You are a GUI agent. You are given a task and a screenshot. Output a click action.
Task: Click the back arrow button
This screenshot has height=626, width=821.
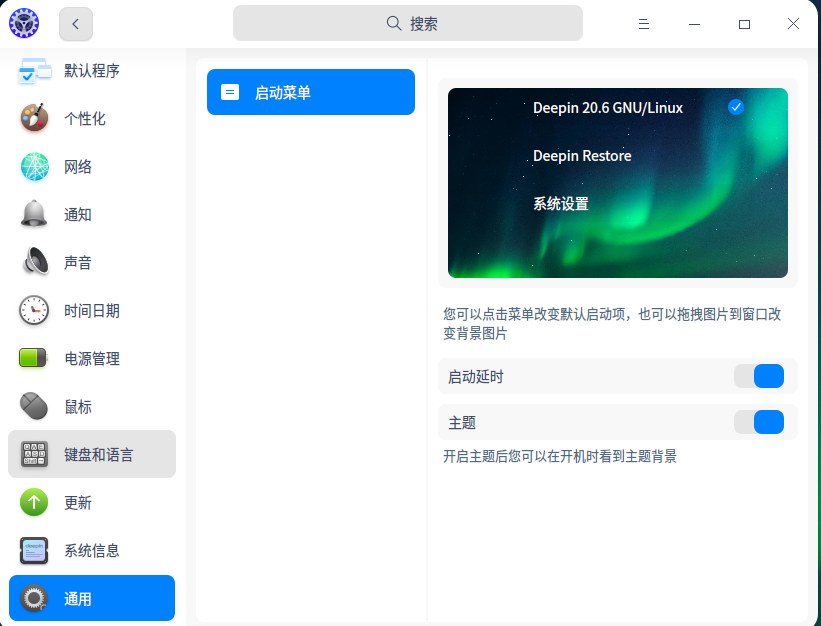(75, 23)
